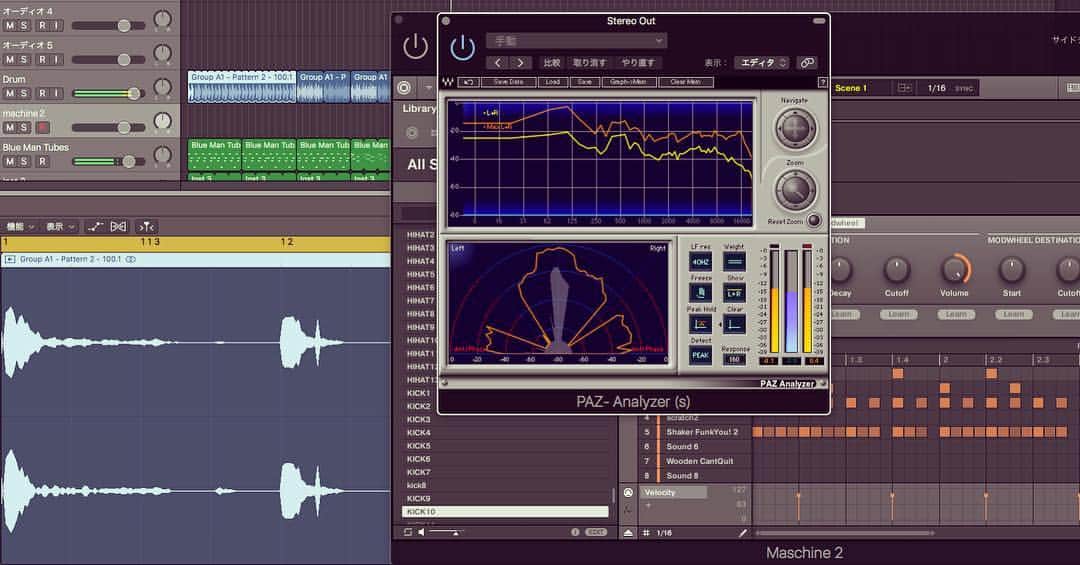Click the Show L+R button
Screen dimensions: 1080x565
(734, 293)
